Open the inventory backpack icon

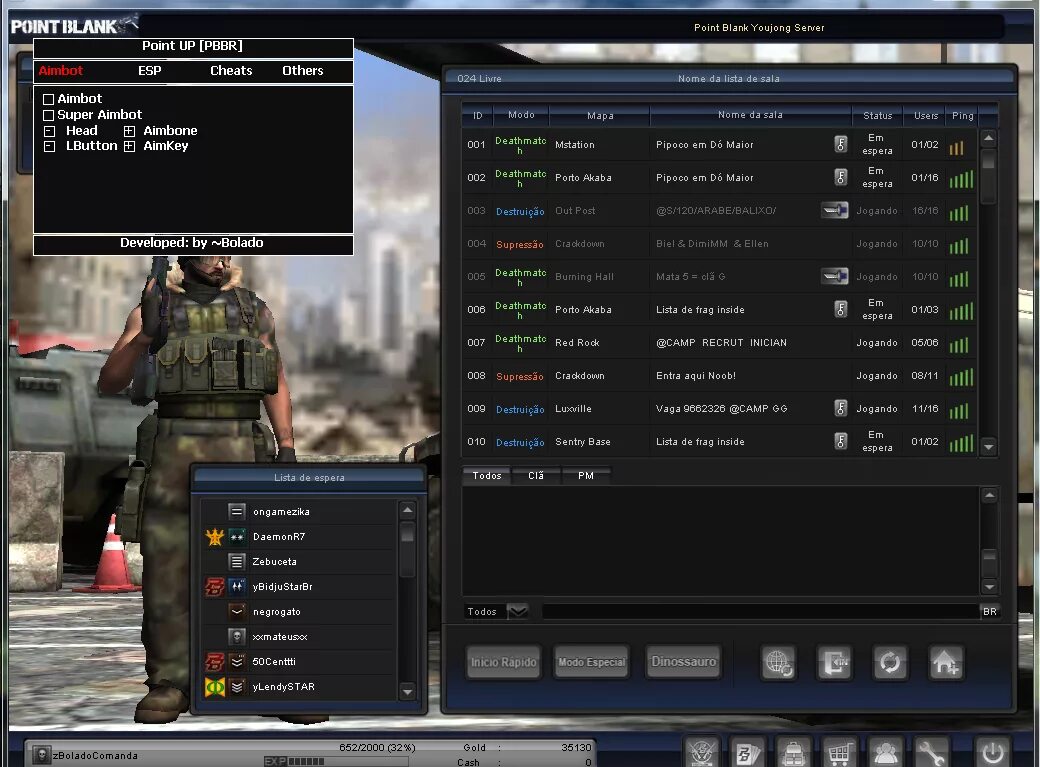tap(794, 752)
